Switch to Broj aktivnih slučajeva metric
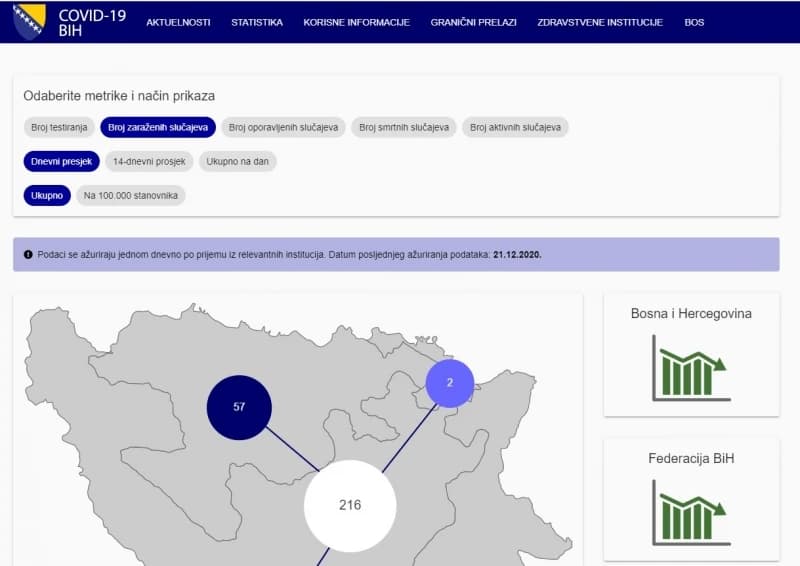Image resolution: width=800 pixels, height=566 pixels. pos(515,127)
